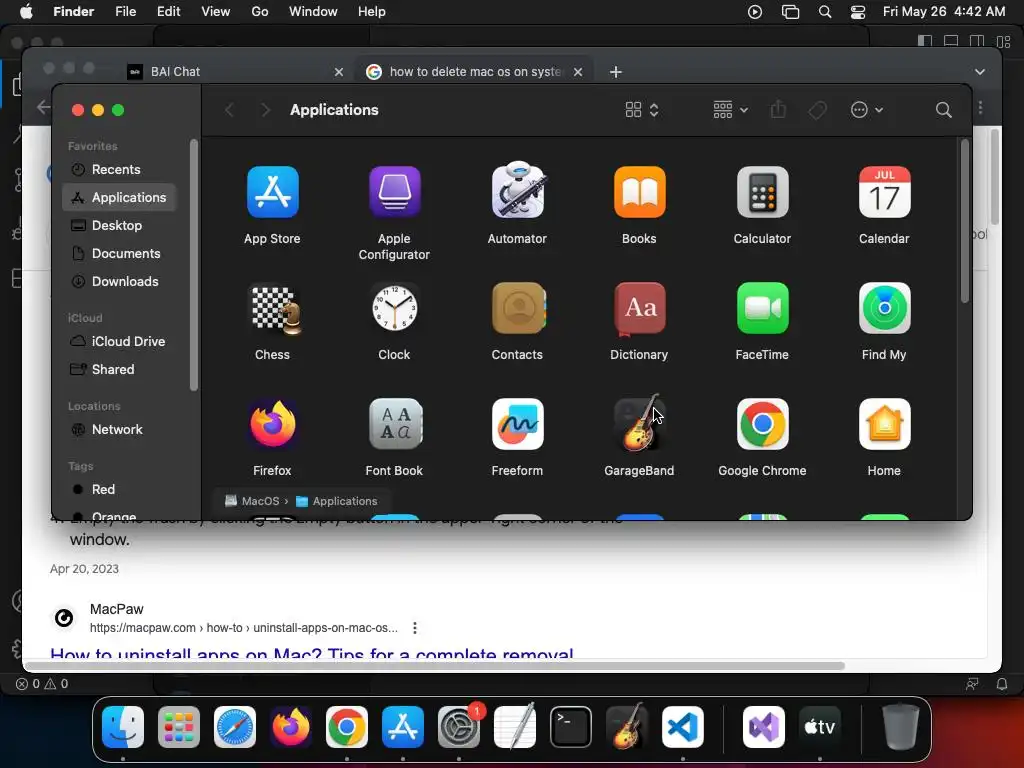The width and height of the screenshot is (1024, 768).
Task: Open System Settings from the Dock
Action: [459, 726]
